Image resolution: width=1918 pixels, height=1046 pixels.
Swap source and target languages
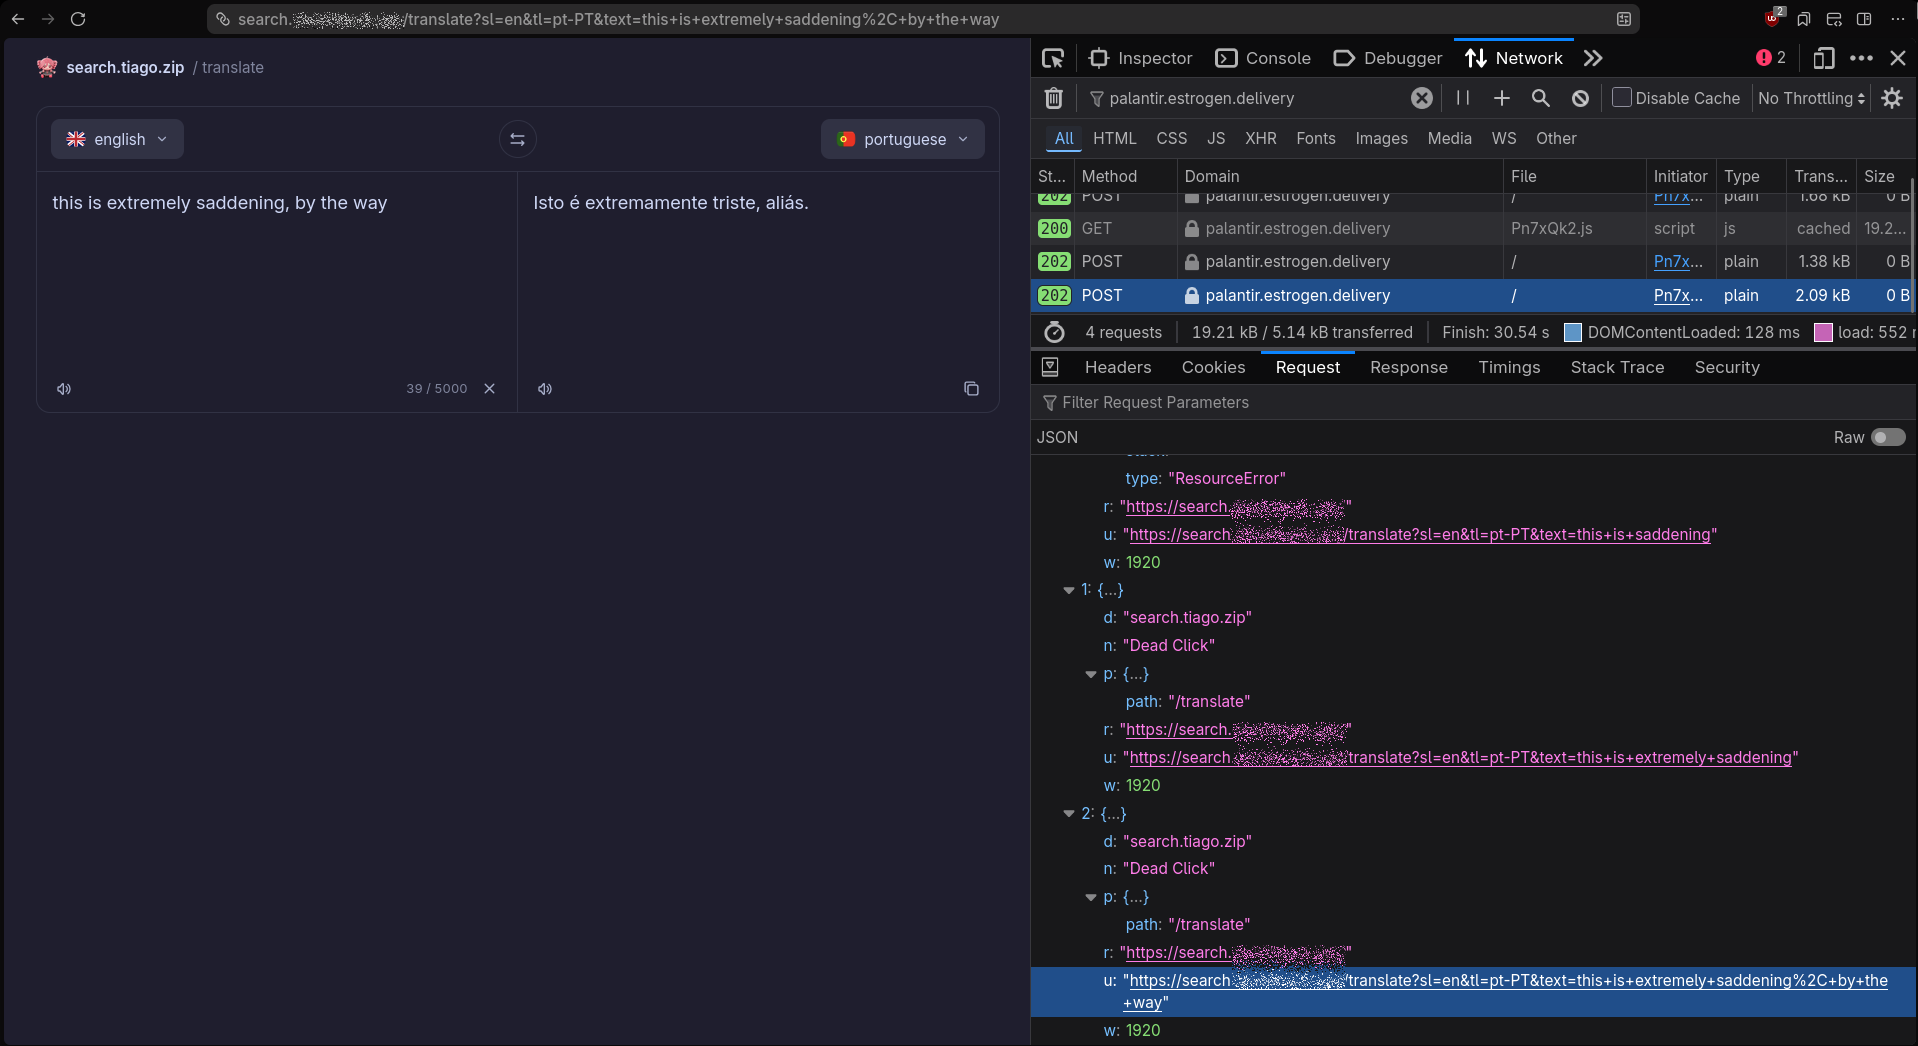tap(517, 139)
